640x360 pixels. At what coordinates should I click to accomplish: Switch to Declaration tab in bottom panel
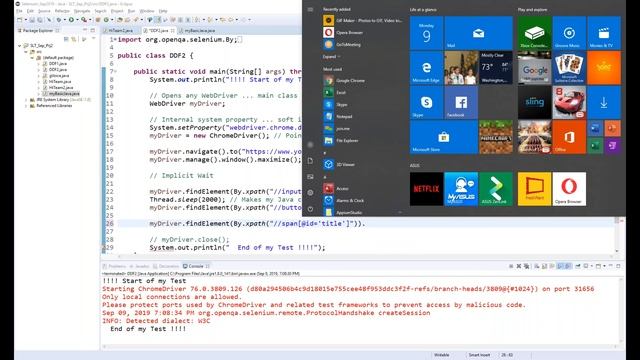pos(167,266)
